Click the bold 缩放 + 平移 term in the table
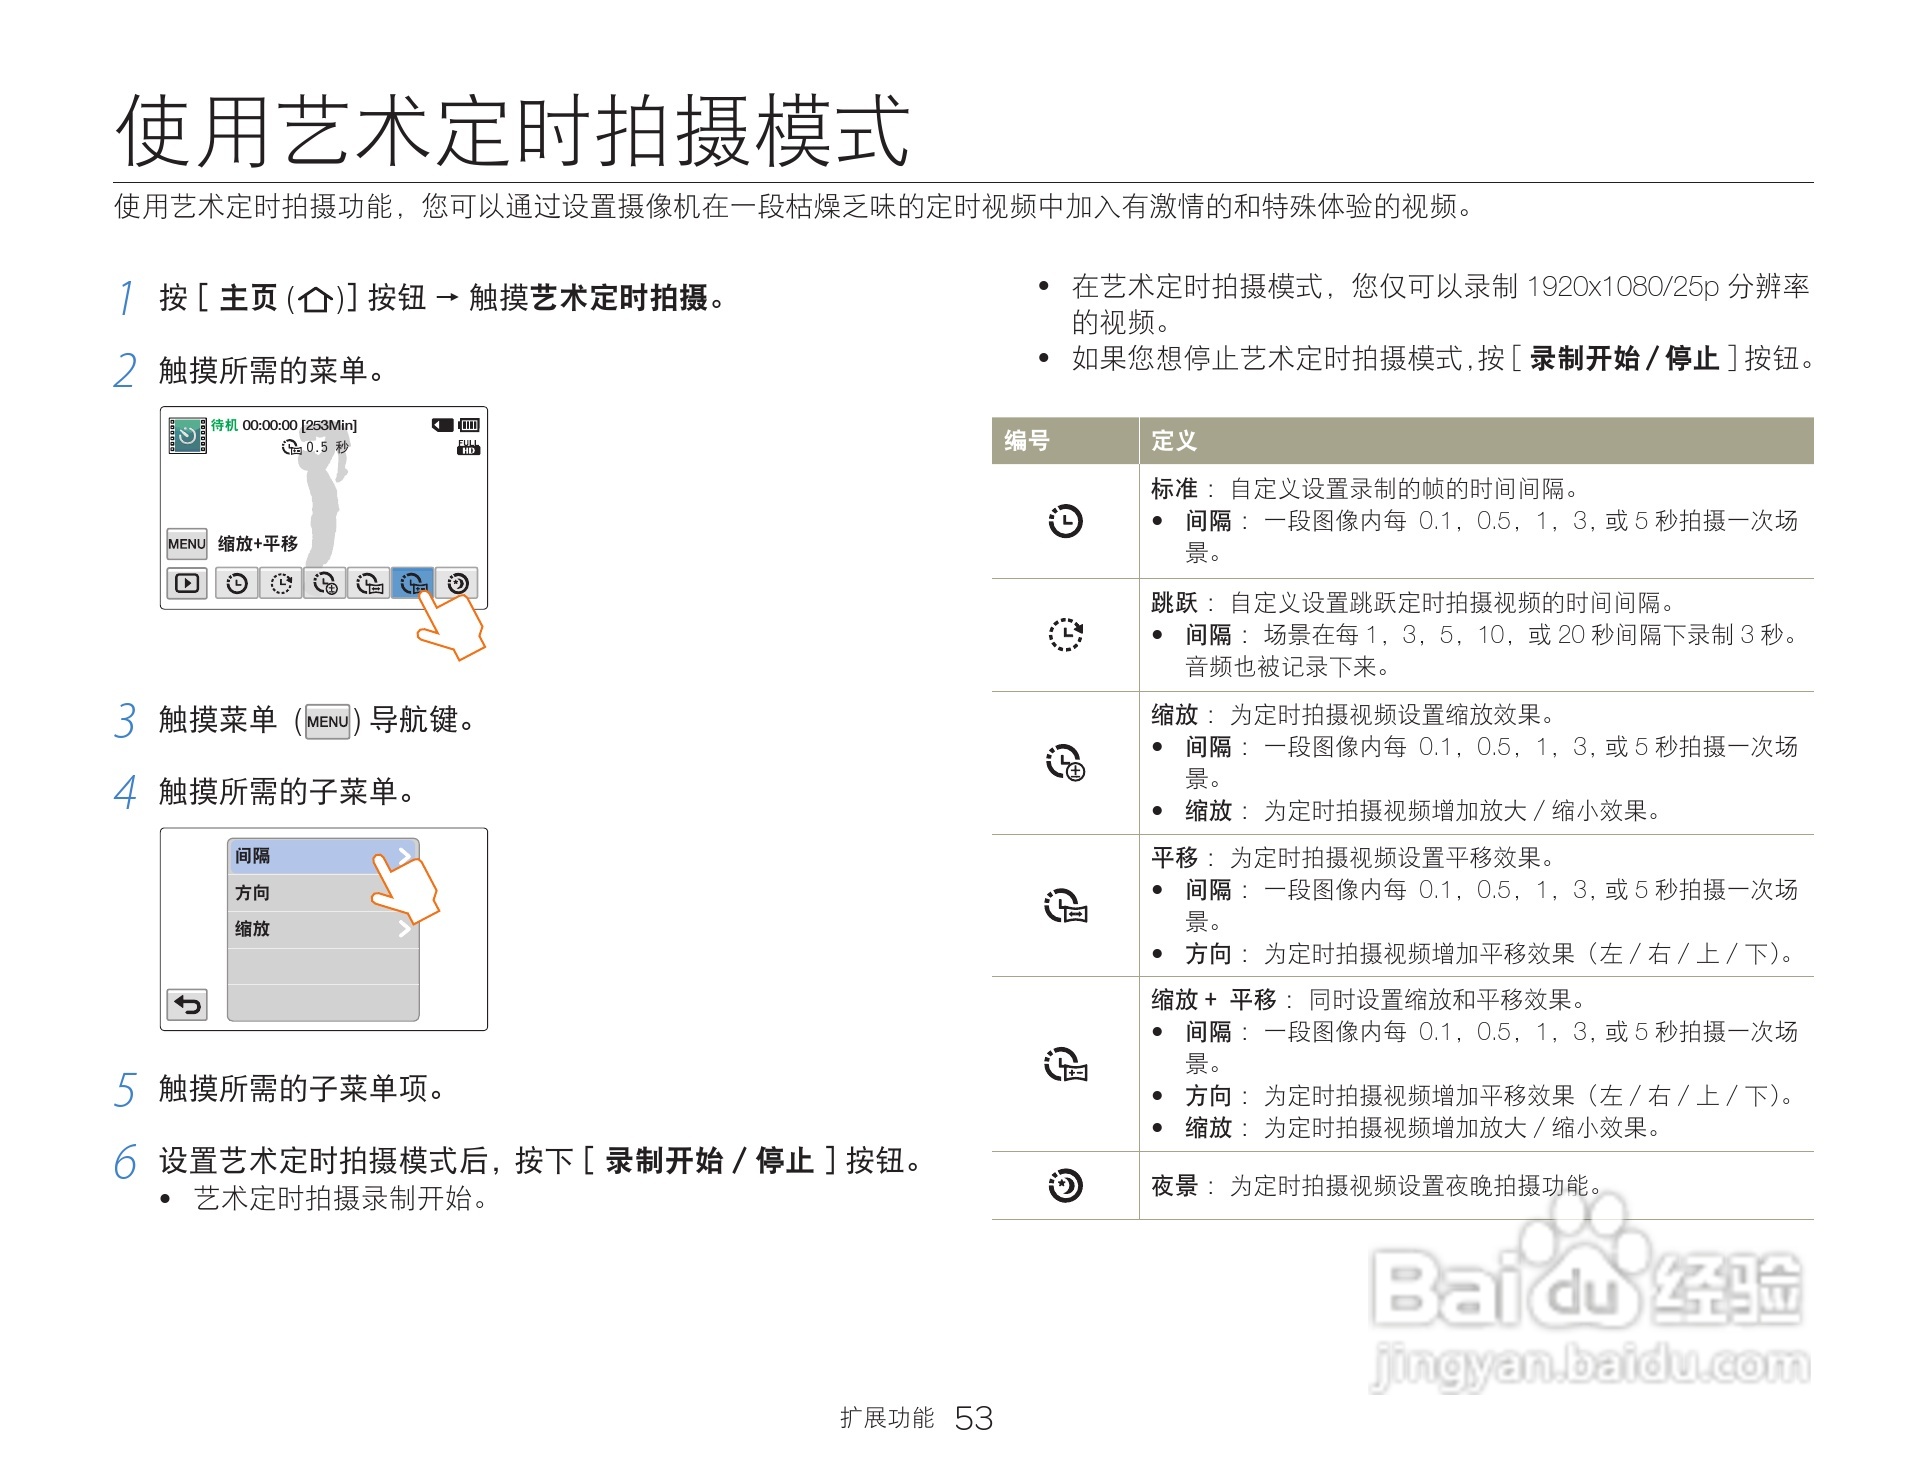The image size is (1928, 1474). tap(1214, 1000)
